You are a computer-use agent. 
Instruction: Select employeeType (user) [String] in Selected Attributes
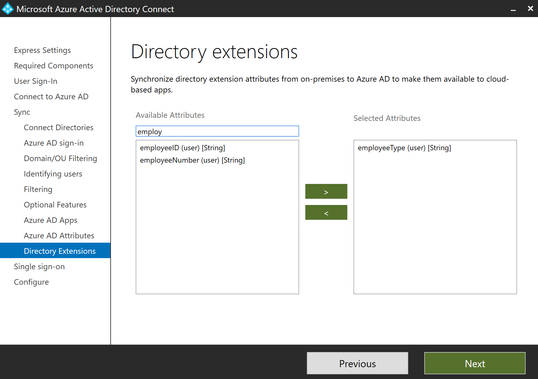coord(404,148)
